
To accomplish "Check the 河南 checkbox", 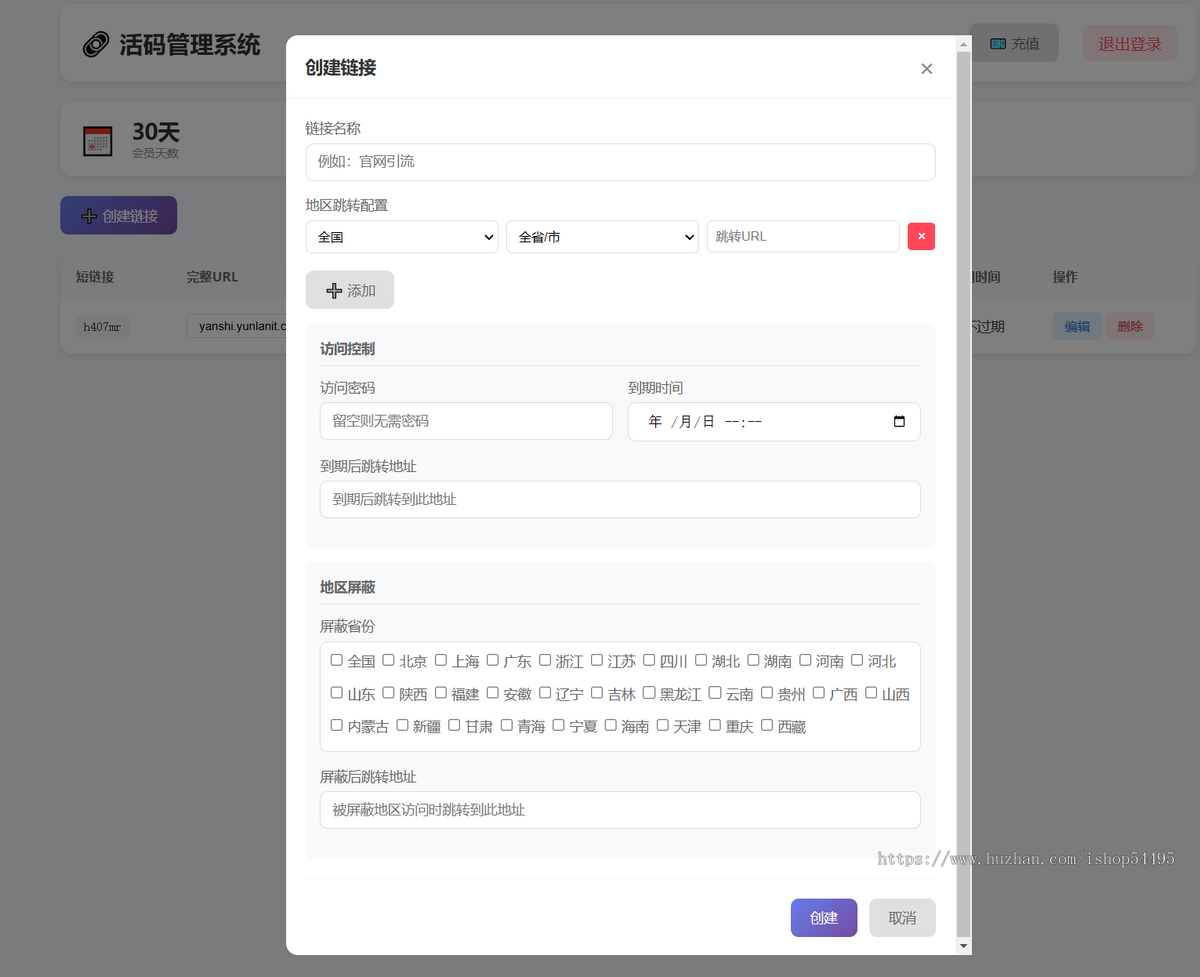I will point(805,660).
